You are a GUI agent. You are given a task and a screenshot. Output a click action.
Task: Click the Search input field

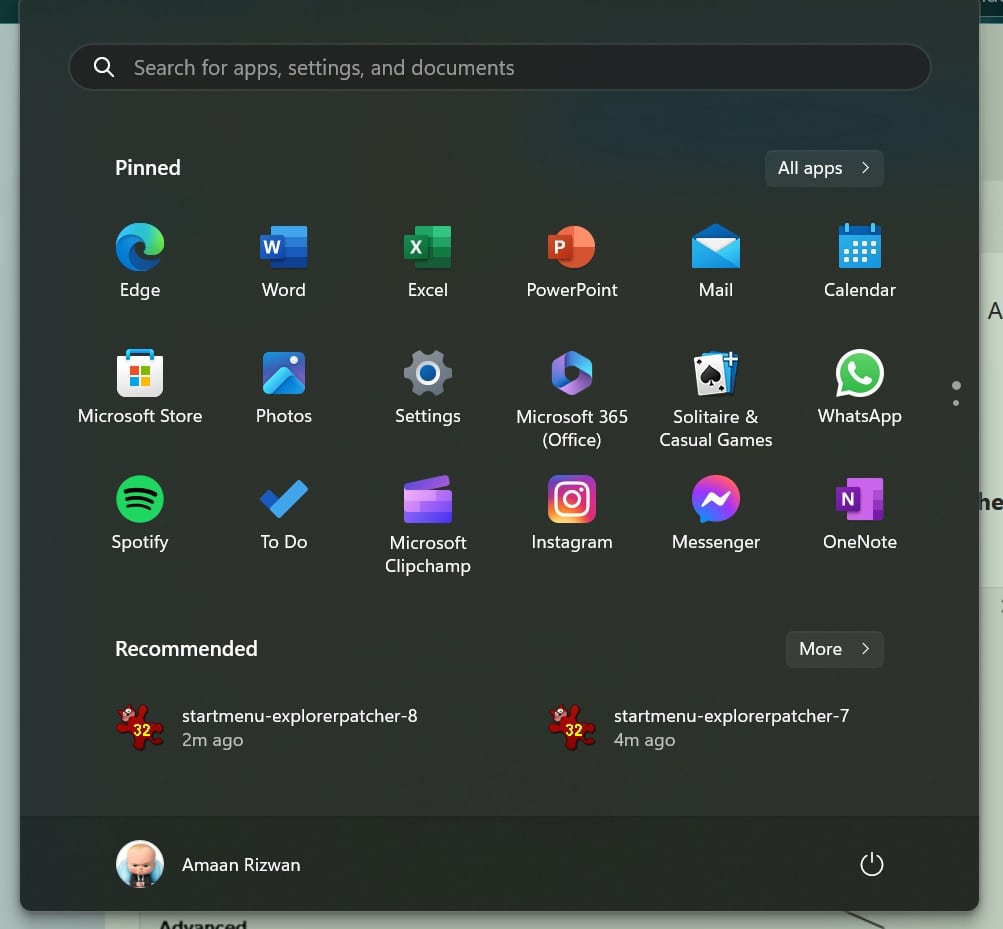499,66
